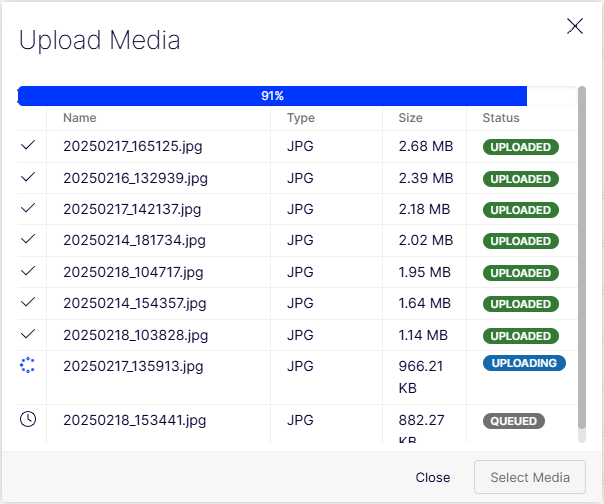The height and width of the screenshot is (504, 604).
Task: Click the 91% upload progress bar
Action: tap(297, 96)
